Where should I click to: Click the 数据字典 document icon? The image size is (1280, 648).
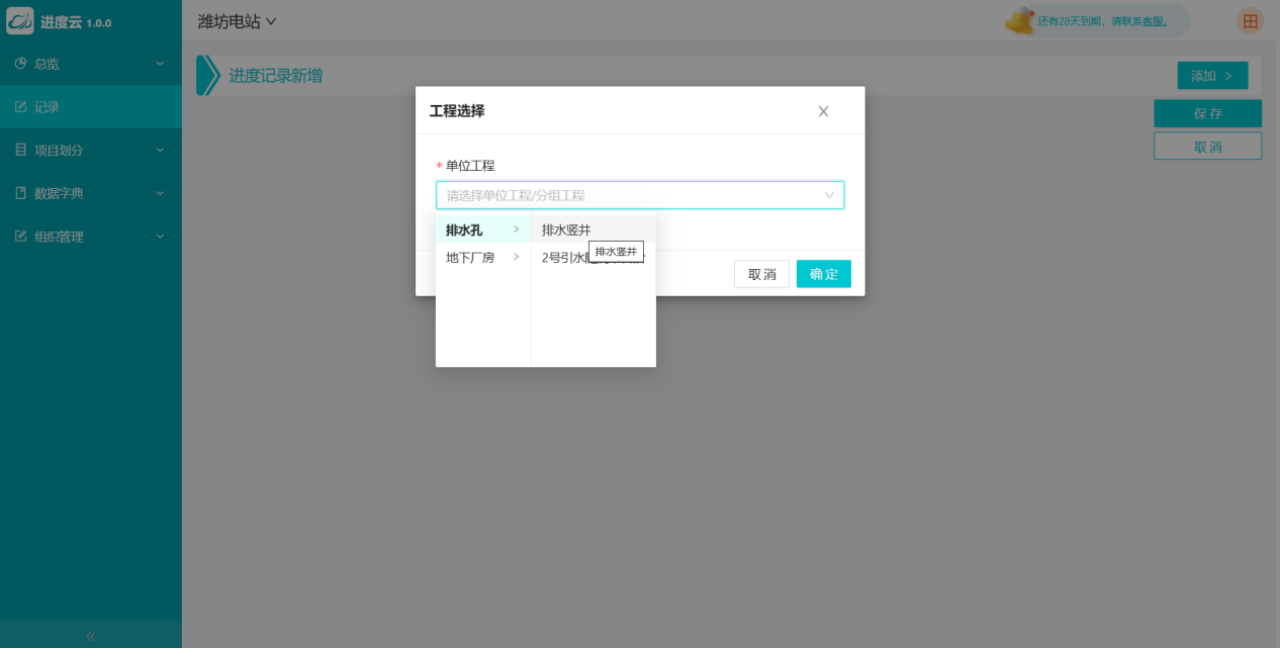tap(20, 194)
